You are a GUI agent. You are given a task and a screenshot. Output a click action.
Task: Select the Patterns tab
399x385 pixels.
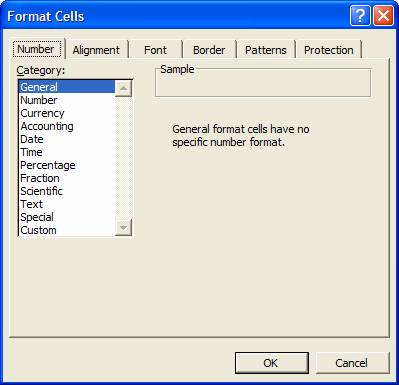(266, 50)
